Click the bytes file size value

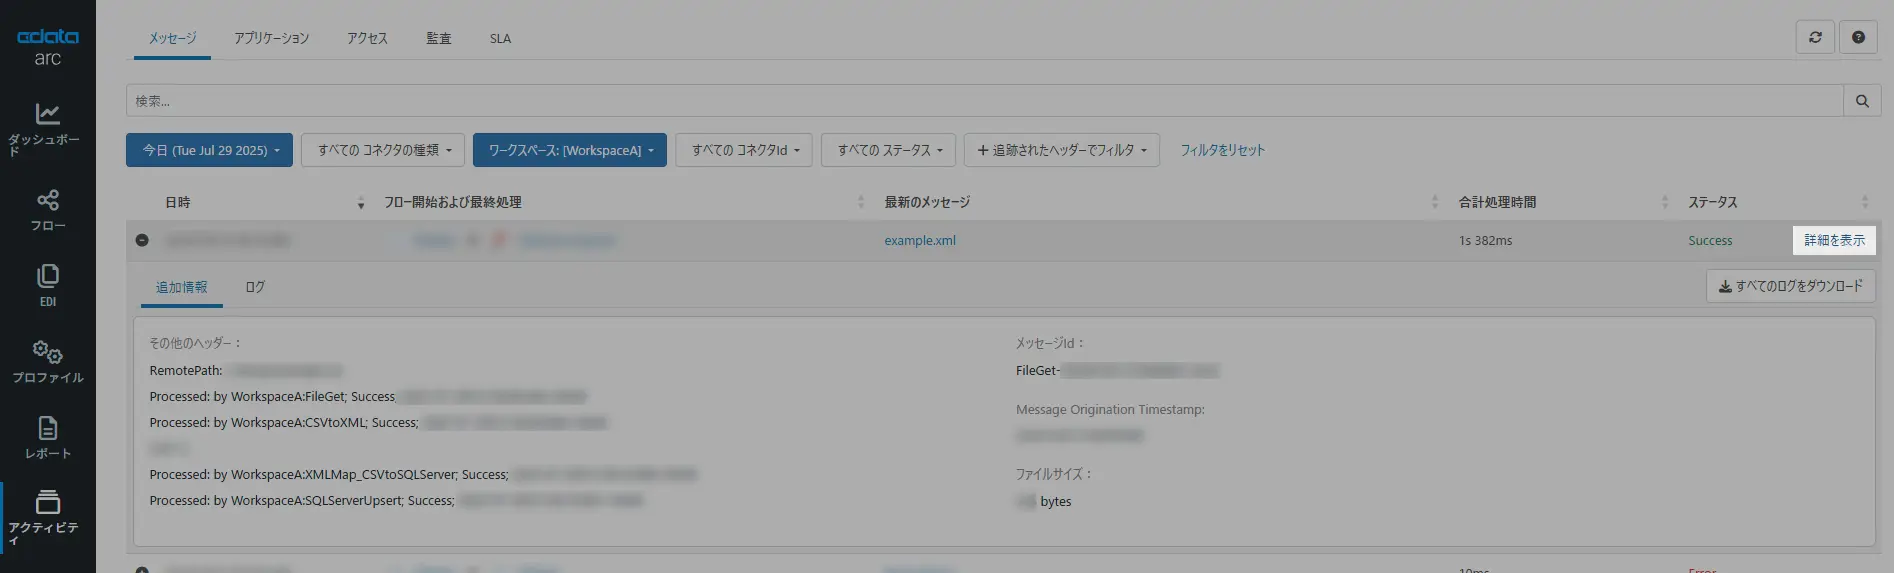click(1044, 501)
